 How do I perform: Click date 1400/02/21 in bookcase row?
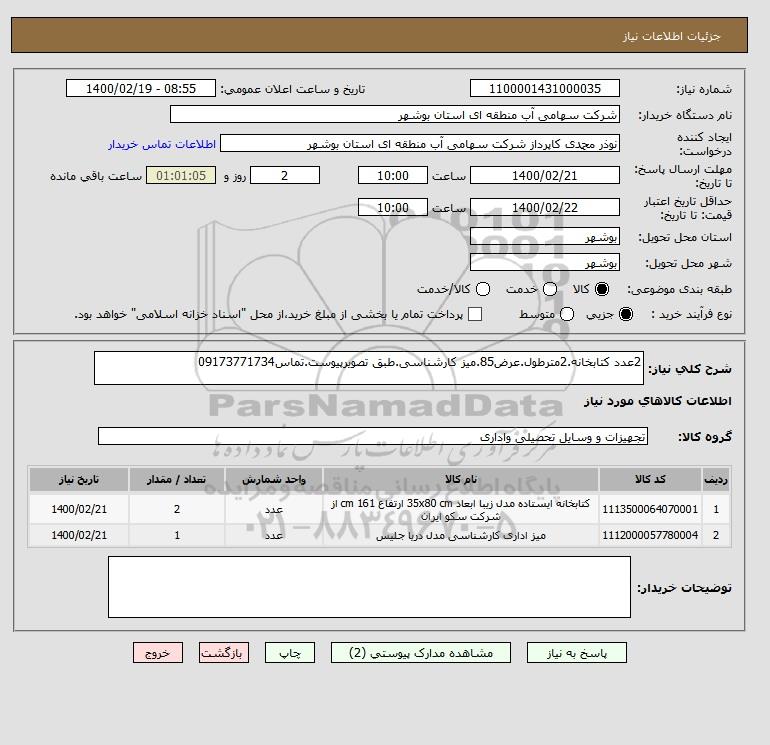point(79,509)
